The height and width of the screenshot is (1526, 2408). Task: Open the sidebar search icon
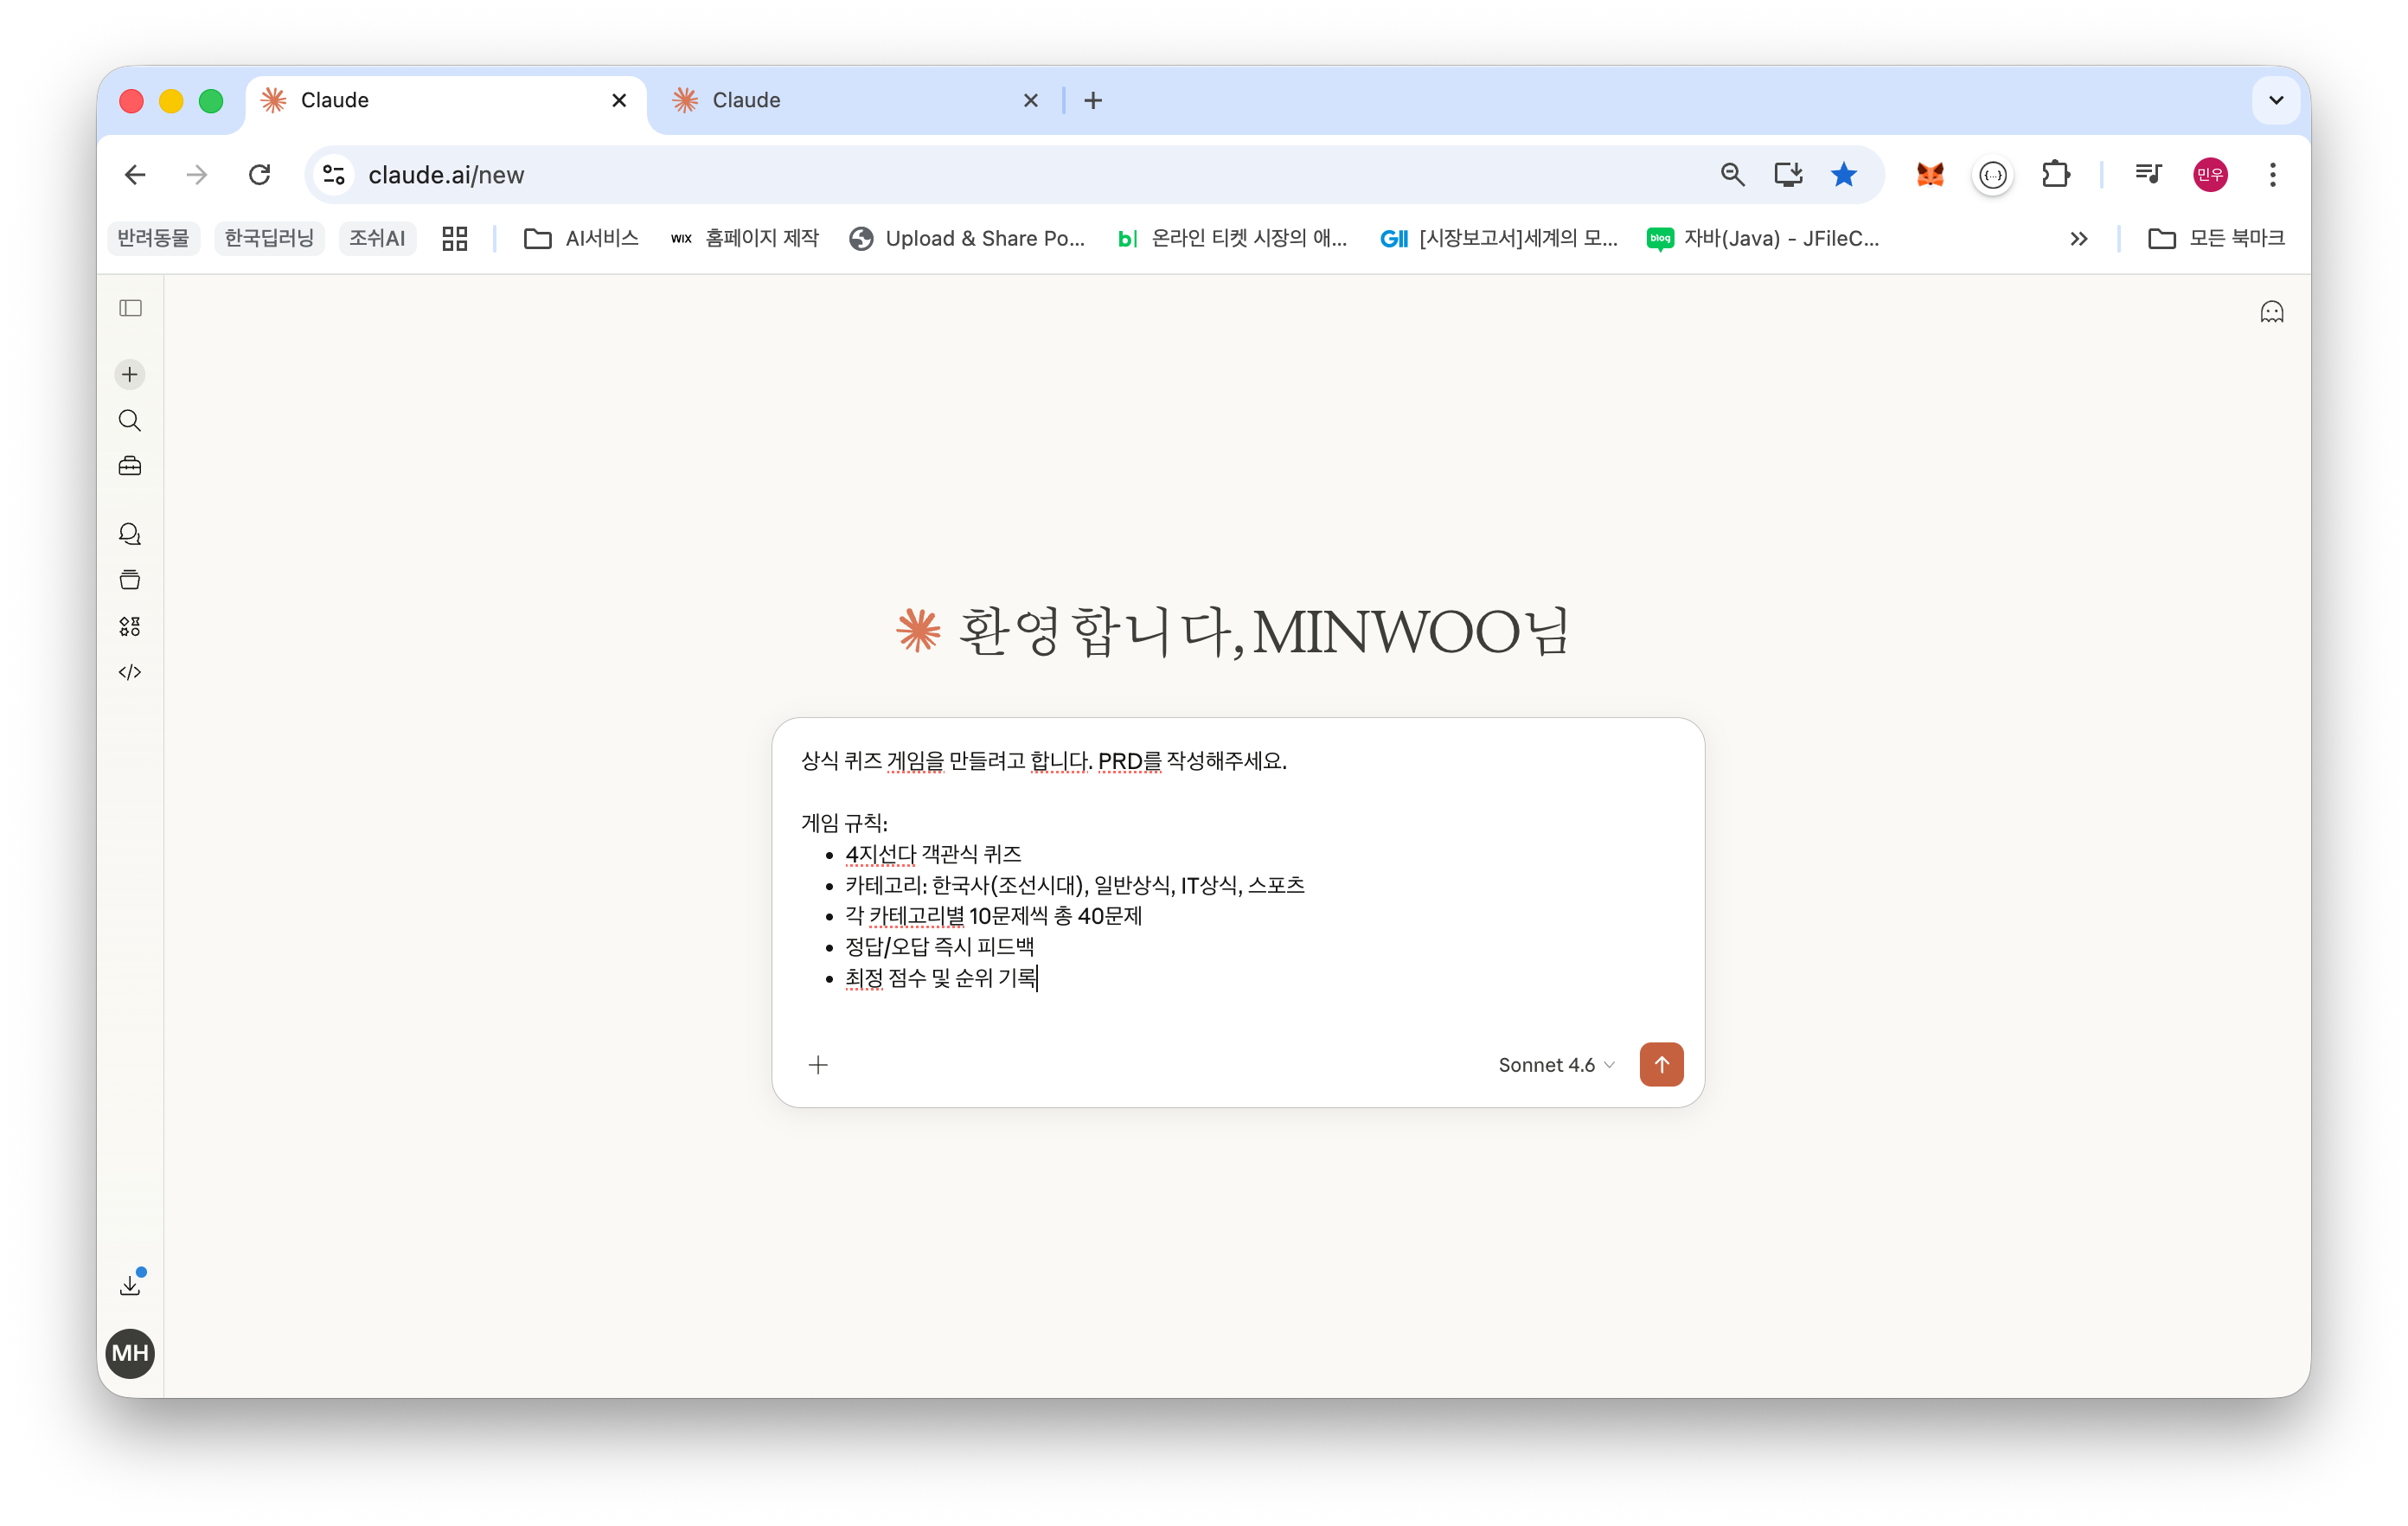pos(130,421)
